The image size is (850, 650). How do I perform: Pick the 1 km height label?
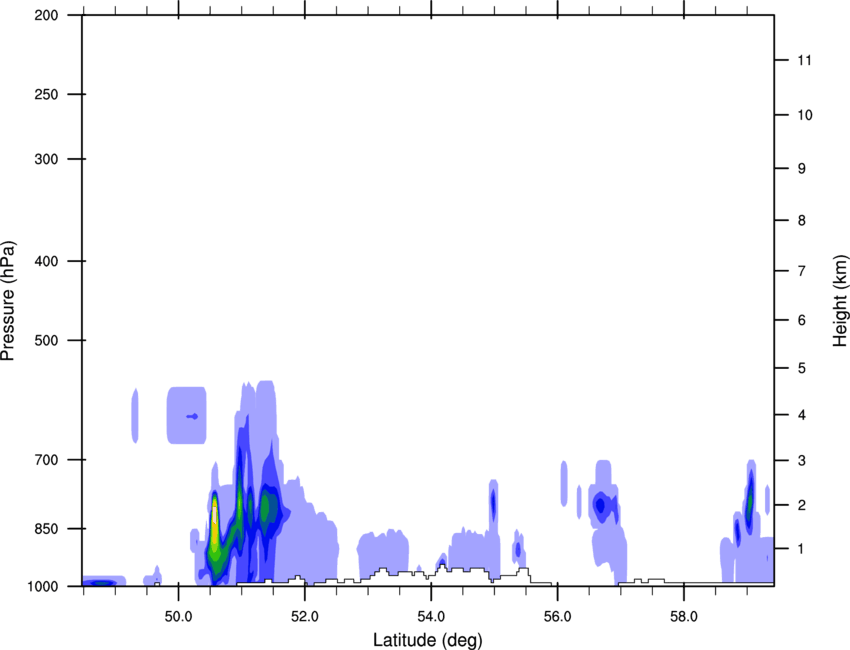click(802, 549)
